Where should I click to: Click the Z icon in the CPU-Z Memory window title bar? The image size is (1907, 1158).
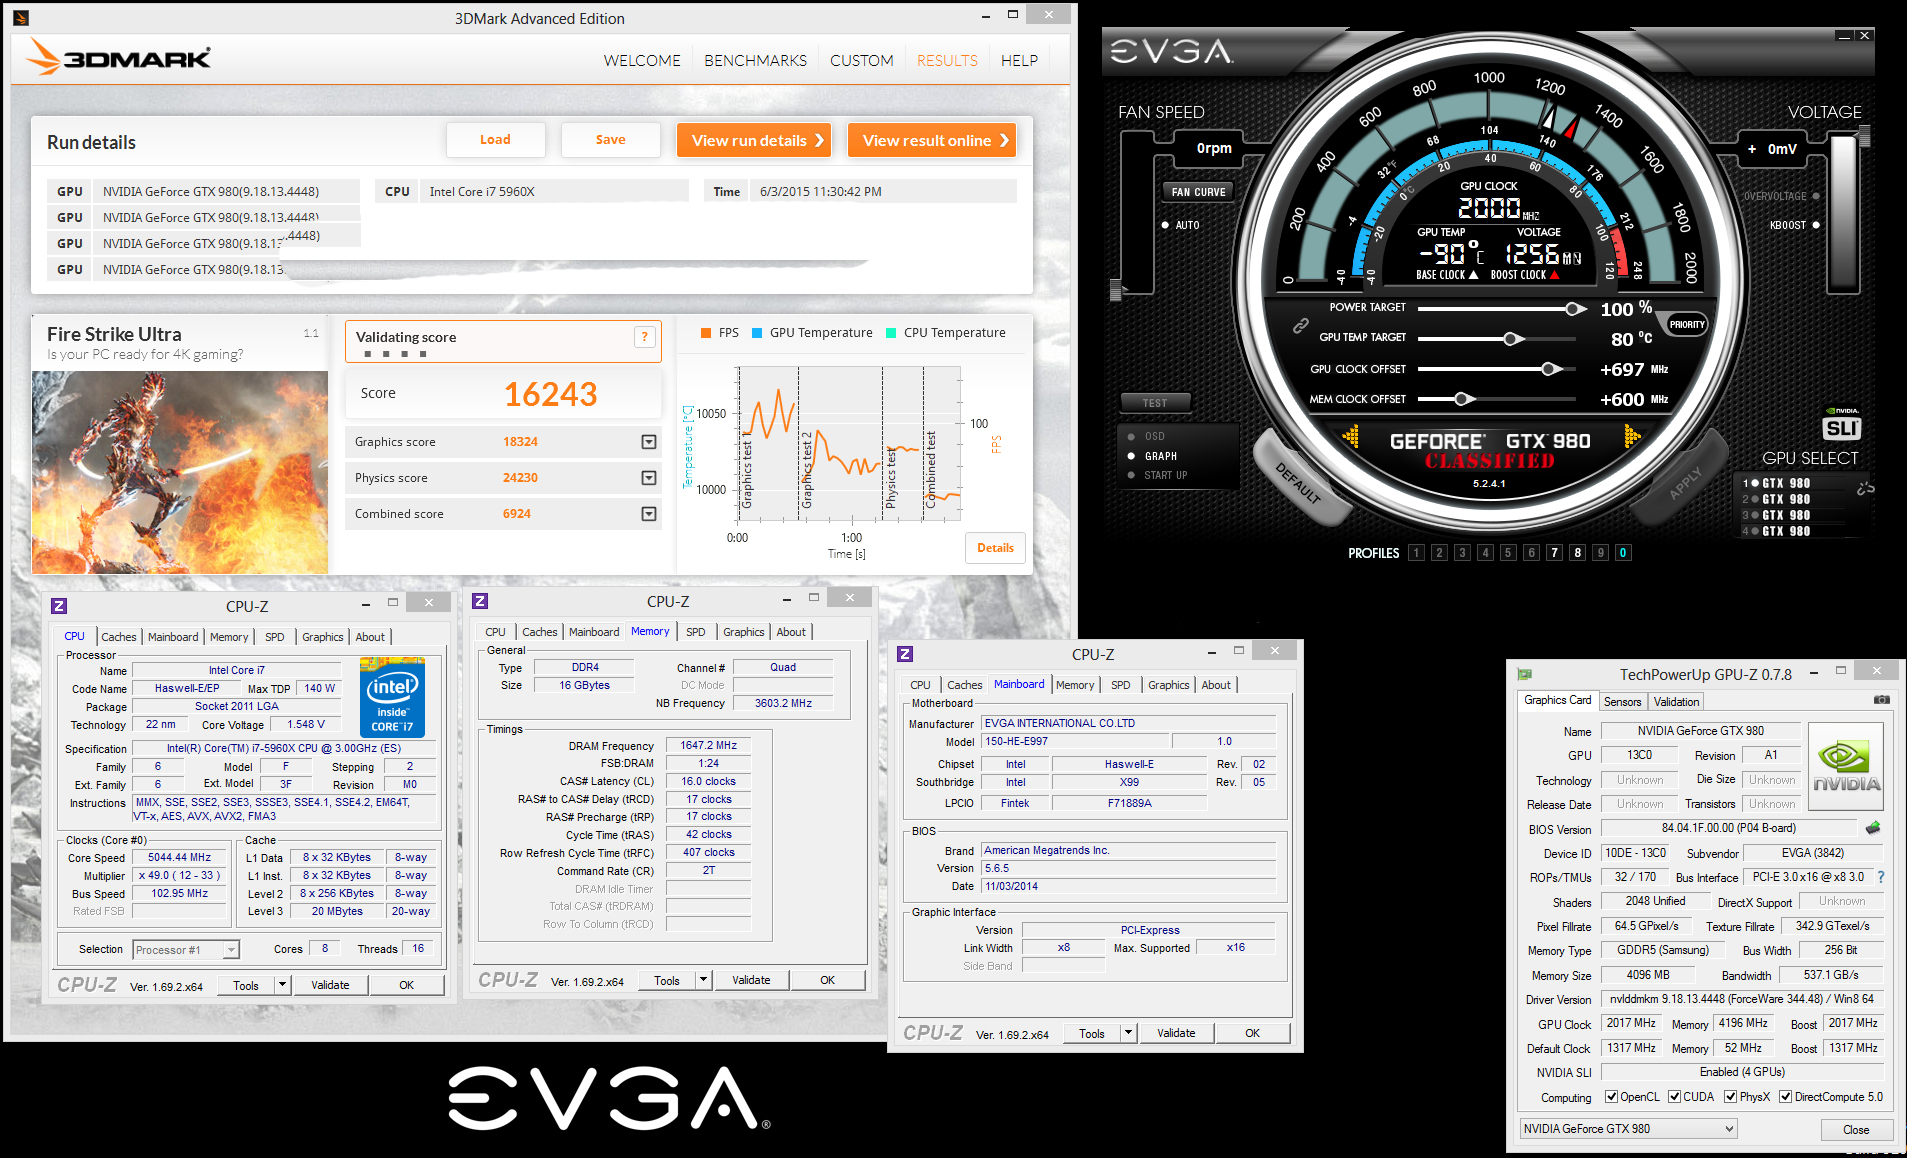coord(480,601)
